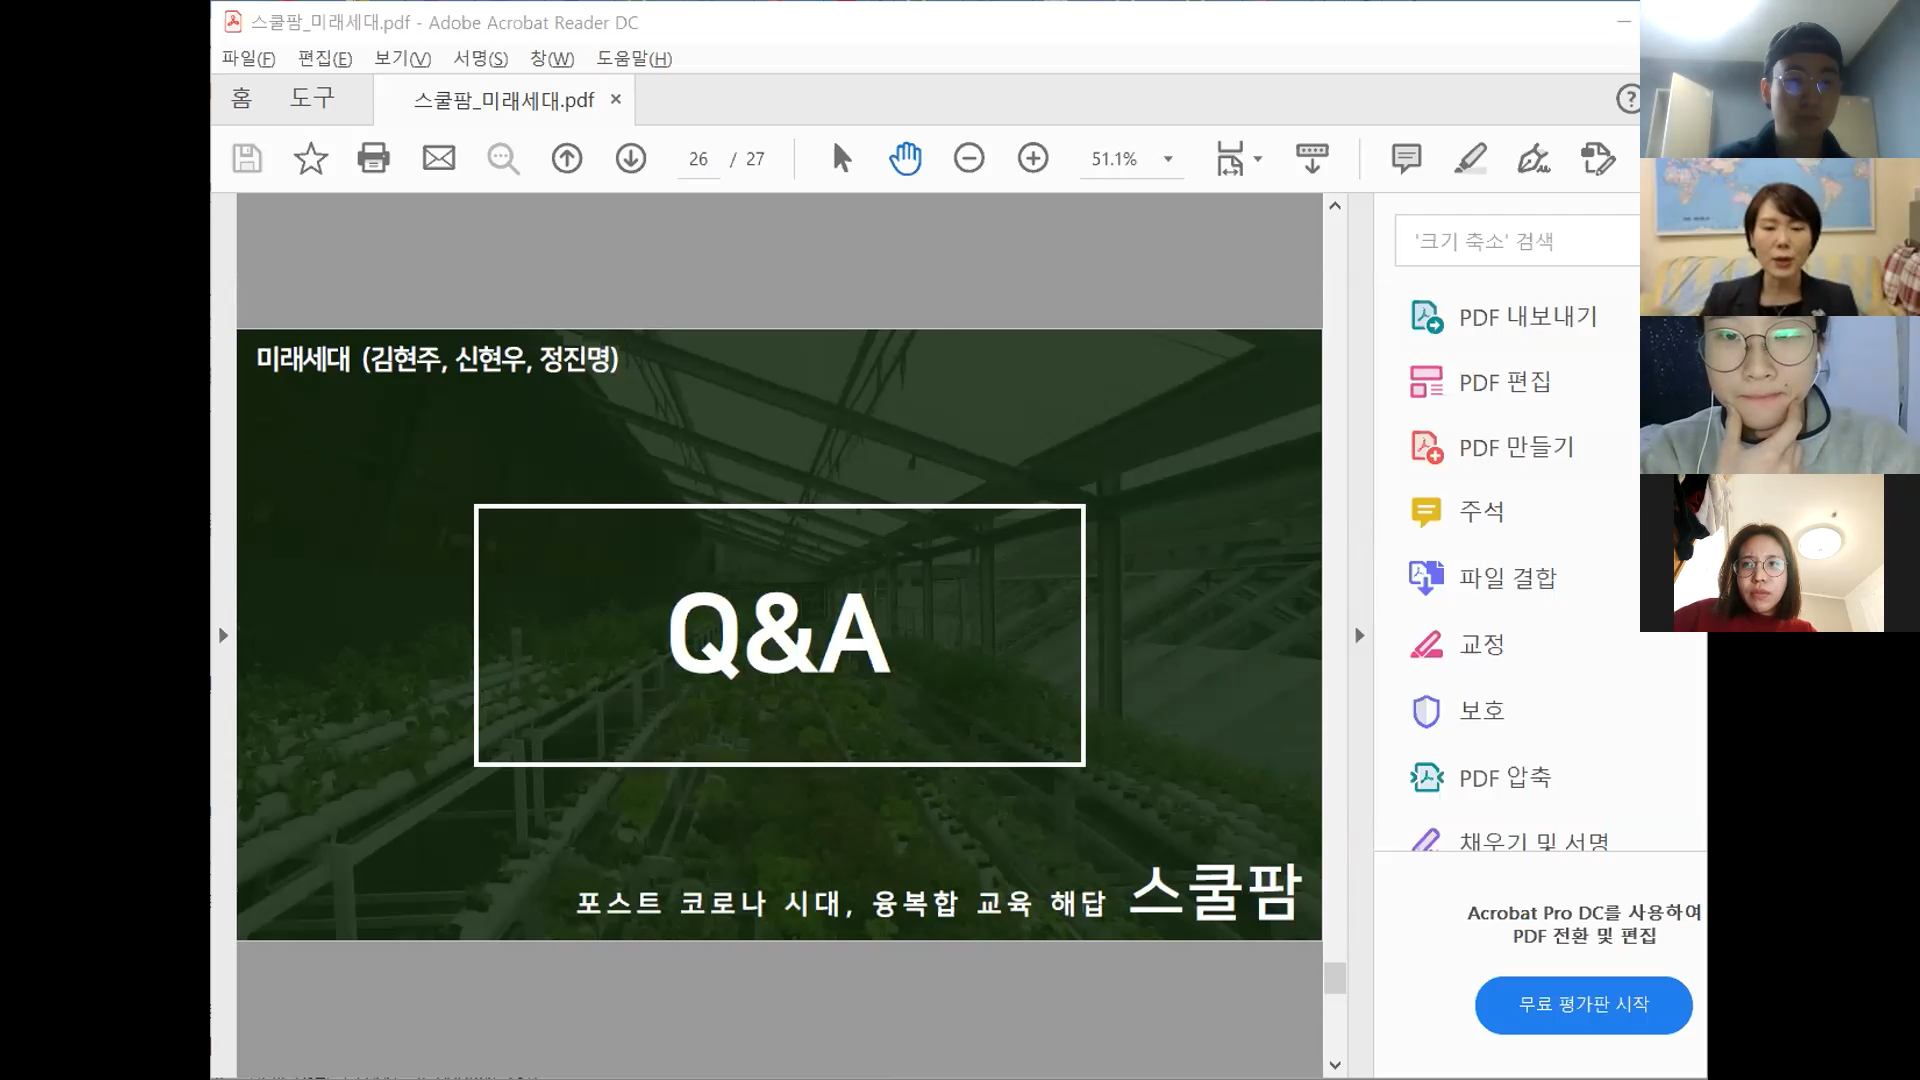Zoom in with plus button

pyautogui.click(x=1033, y=158)
